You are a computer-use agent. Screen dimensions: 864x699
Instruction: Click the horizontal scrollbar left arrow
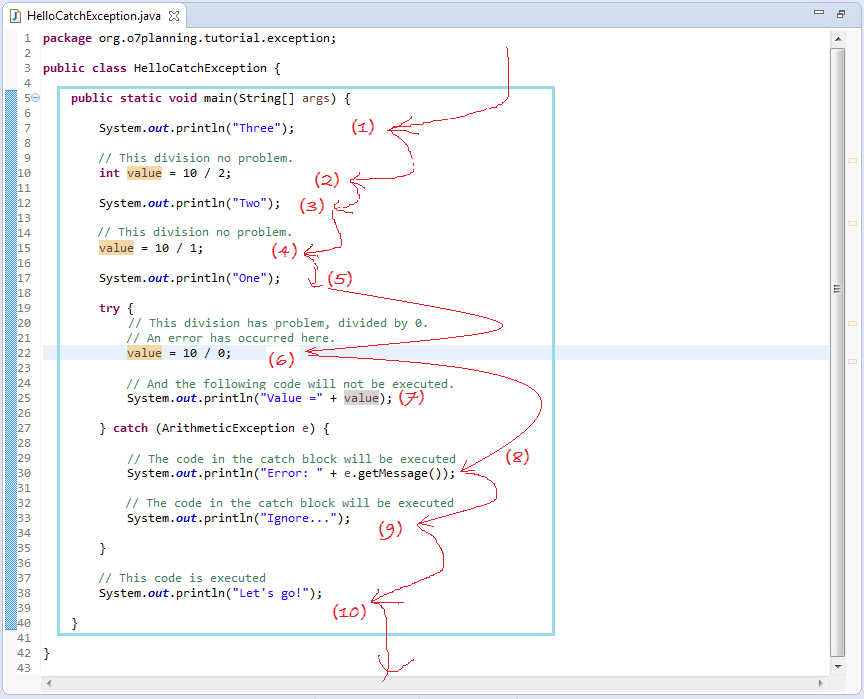tap(49, 684)
